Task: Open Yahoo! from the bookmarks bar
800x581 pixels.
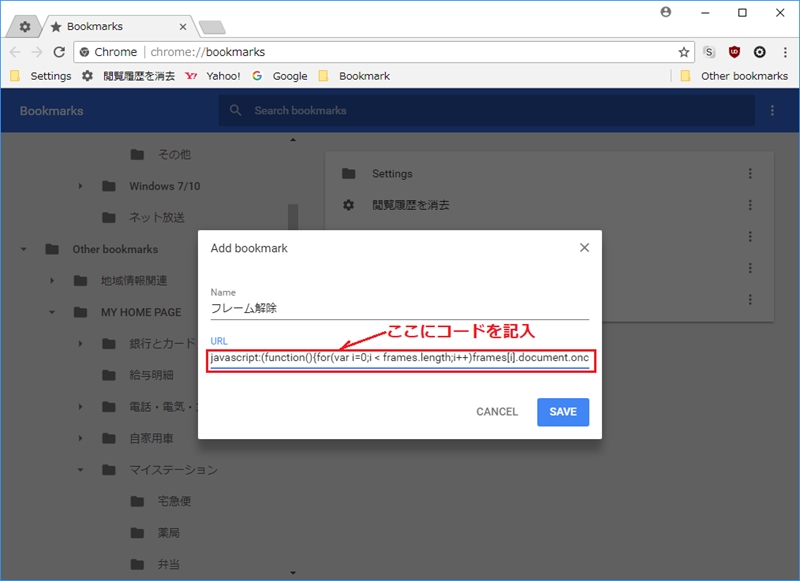Action: [x=214, y=76]
